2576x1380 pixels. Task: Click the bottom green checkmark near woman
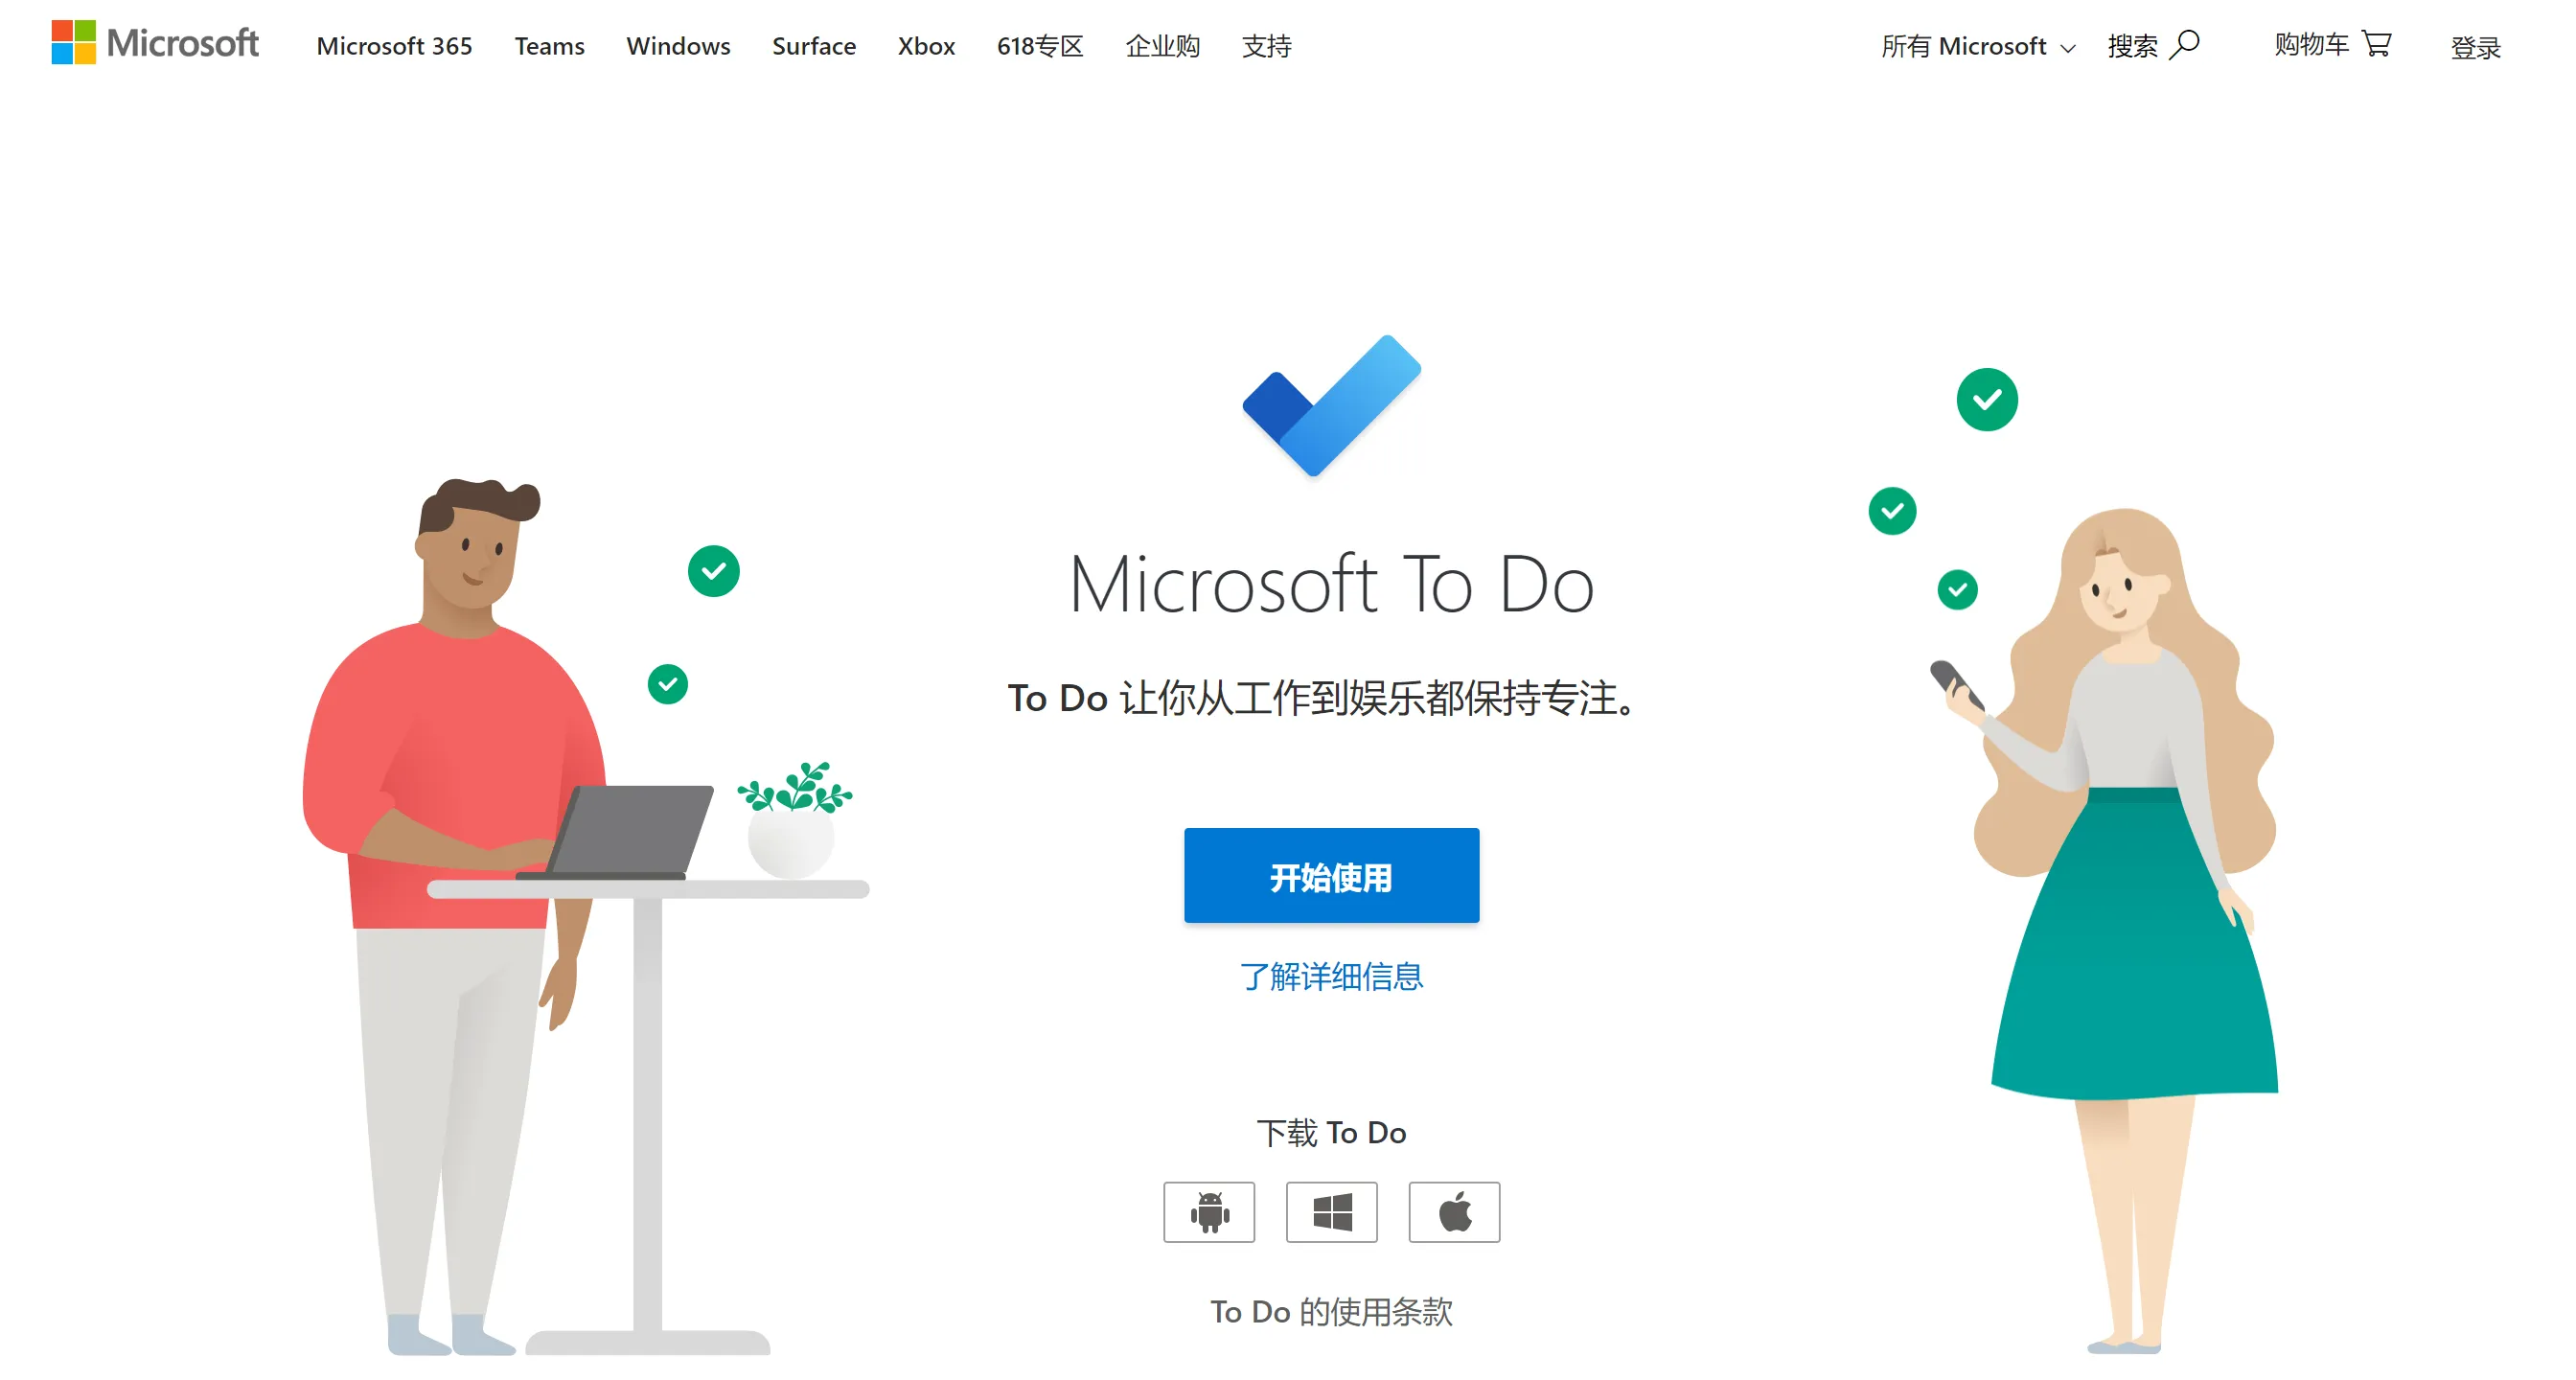[1959, 589]
